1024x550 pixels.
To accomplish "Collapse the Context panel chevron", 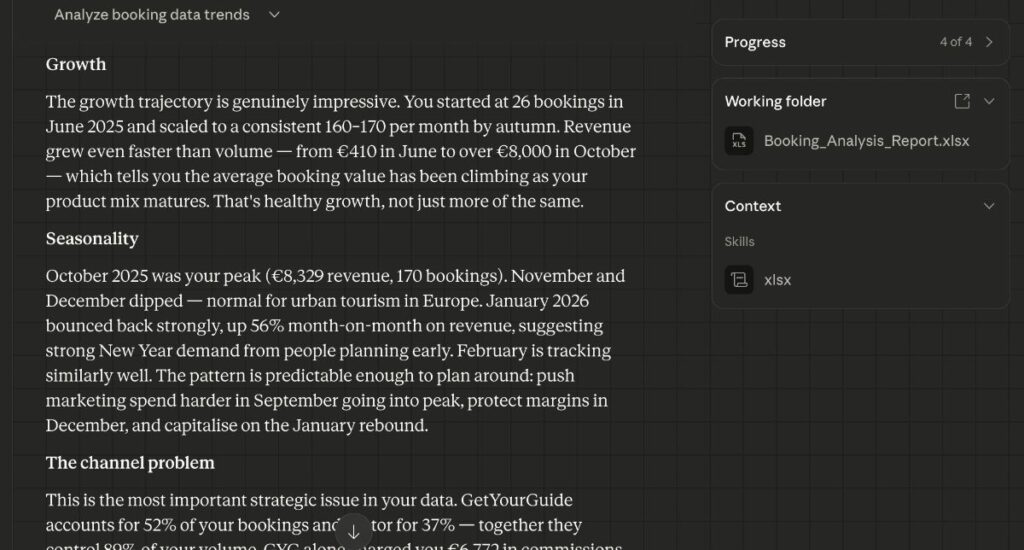I will click(x=989, y=206).
